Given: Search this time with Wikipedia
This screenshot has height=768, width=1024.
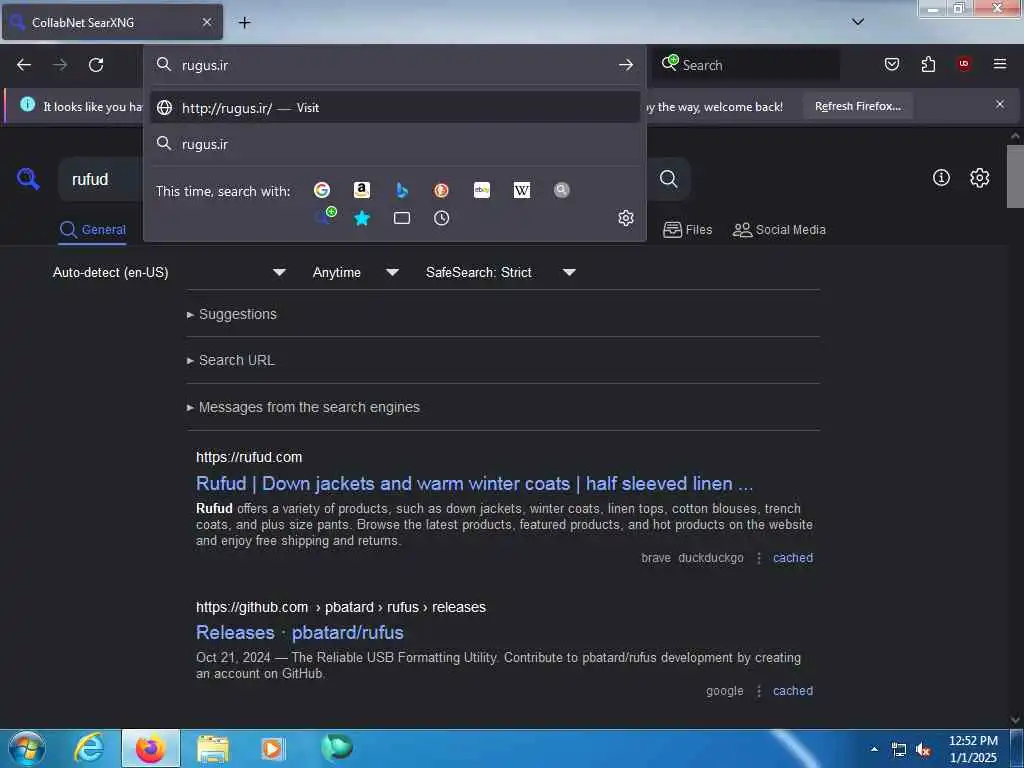Looking at the screenshot, I should point(522,190).
